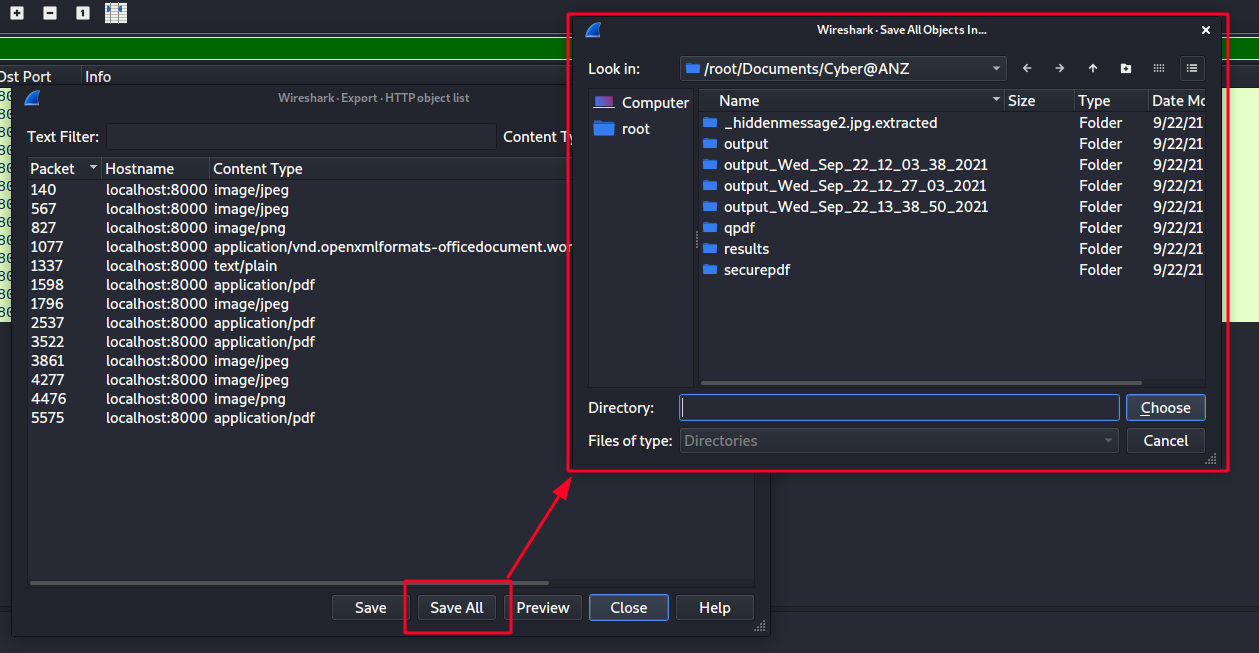Viewport: 1259px width, 653px height.
Task: Open the Look in path dropdown
Action: (996, 69)
